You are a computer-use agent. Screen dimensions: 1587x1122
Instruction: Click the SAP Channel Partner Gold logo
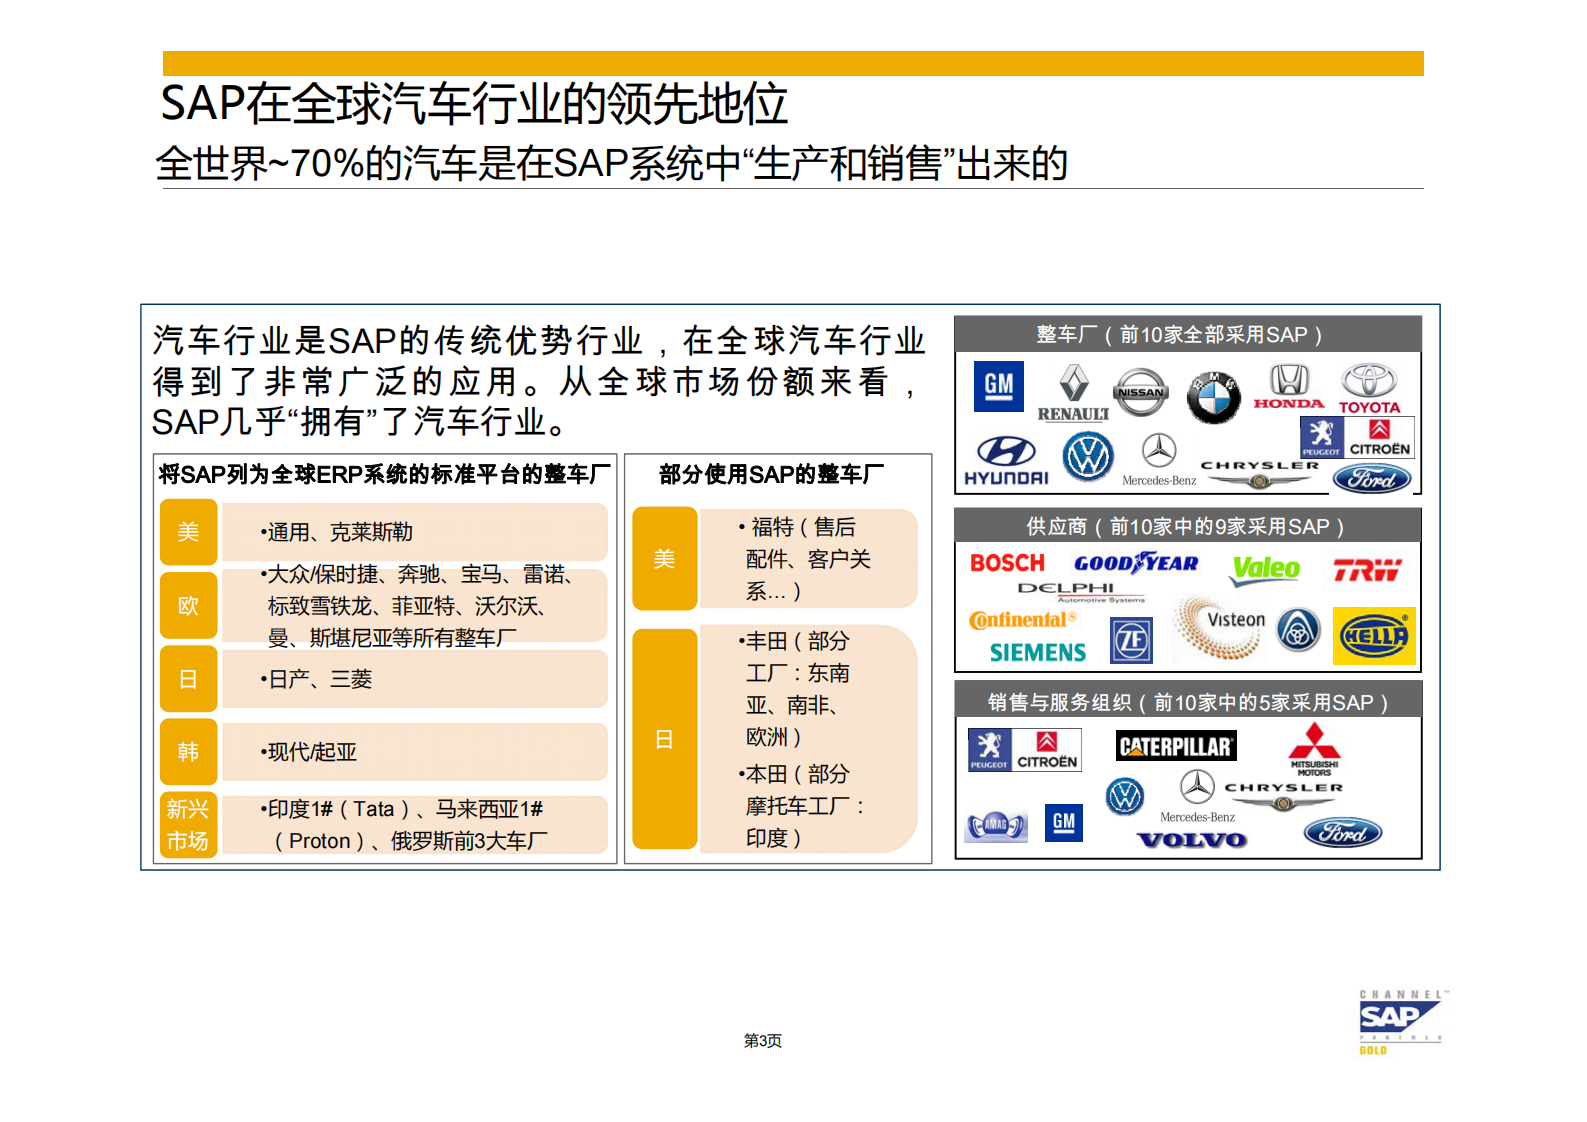(x=1402, y=1022)
